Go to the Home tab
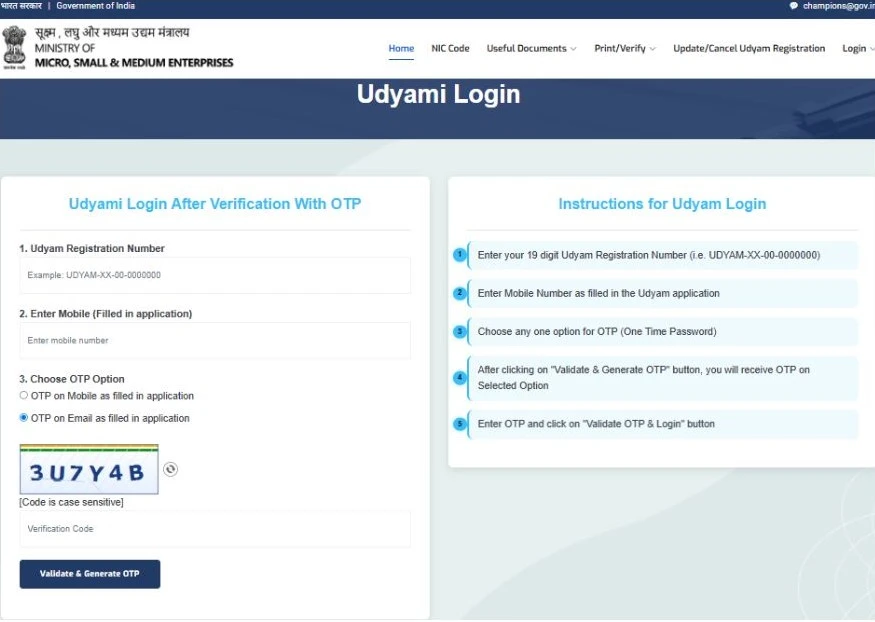 click(401, 49)
